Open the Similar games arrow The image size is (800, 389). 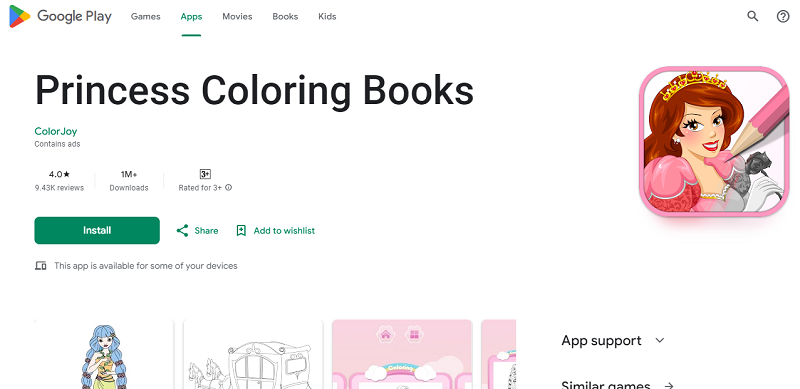tap(669, 385)
